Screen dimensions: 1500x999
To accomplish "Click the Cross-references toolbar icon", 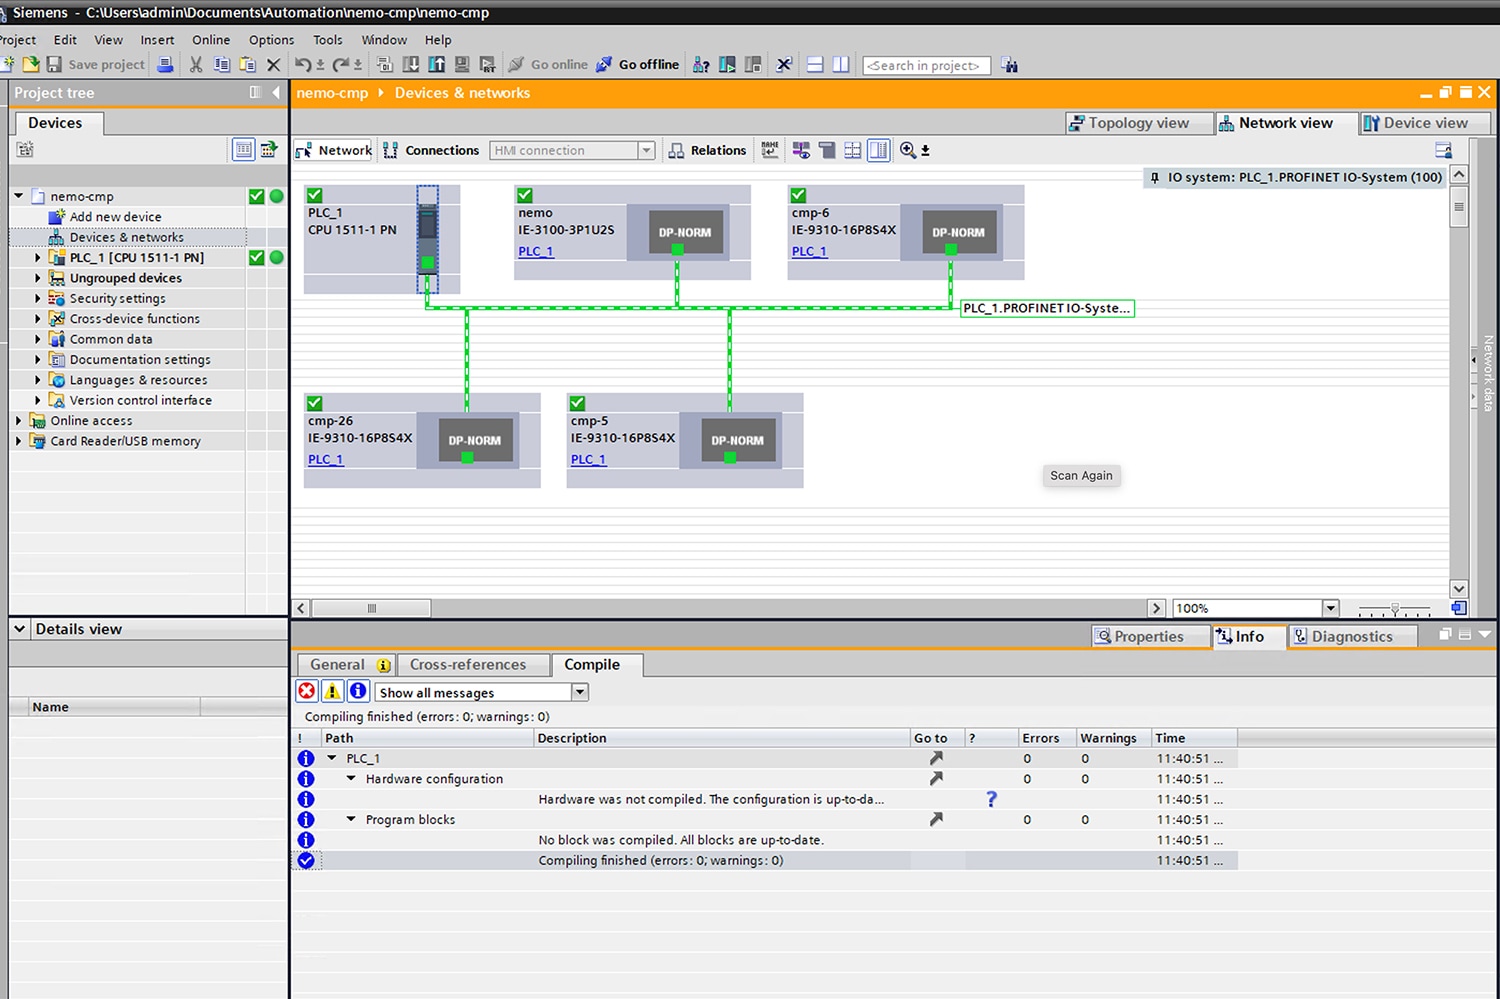I will click(784, 65).
